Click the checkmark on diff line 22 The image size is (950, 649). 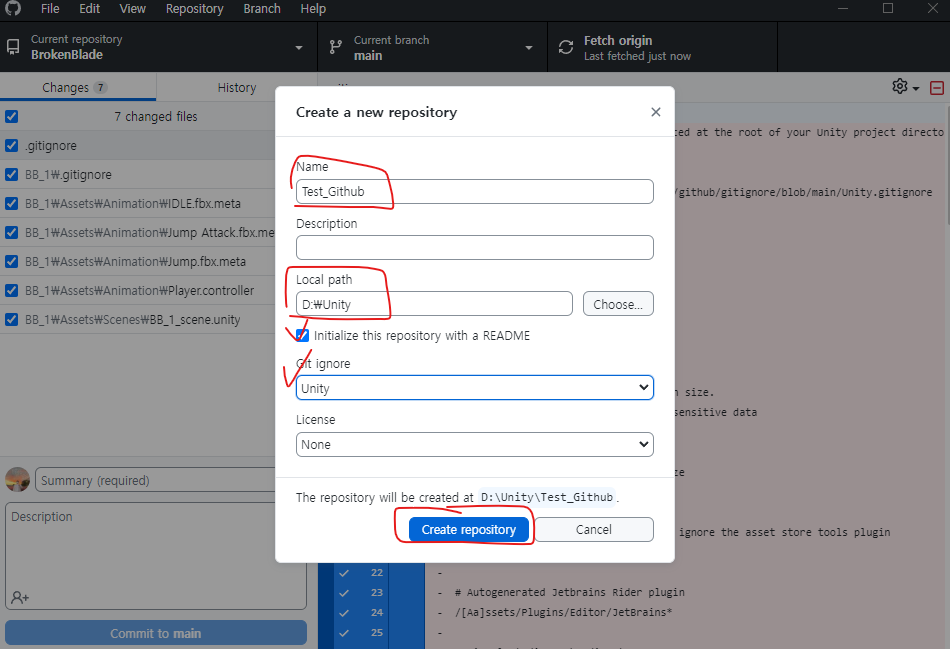[343, 572]
